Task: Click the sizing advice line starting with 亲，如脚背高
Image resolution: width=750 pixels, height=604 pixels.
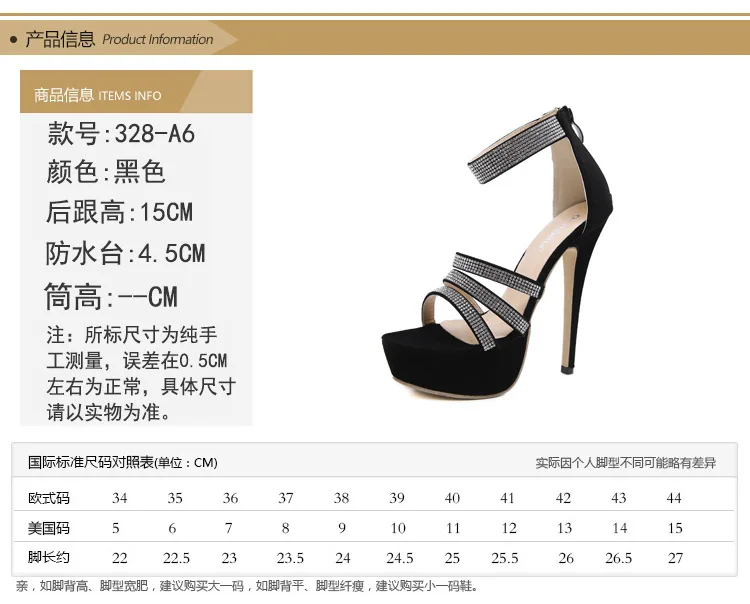Action: pos(247,586)
